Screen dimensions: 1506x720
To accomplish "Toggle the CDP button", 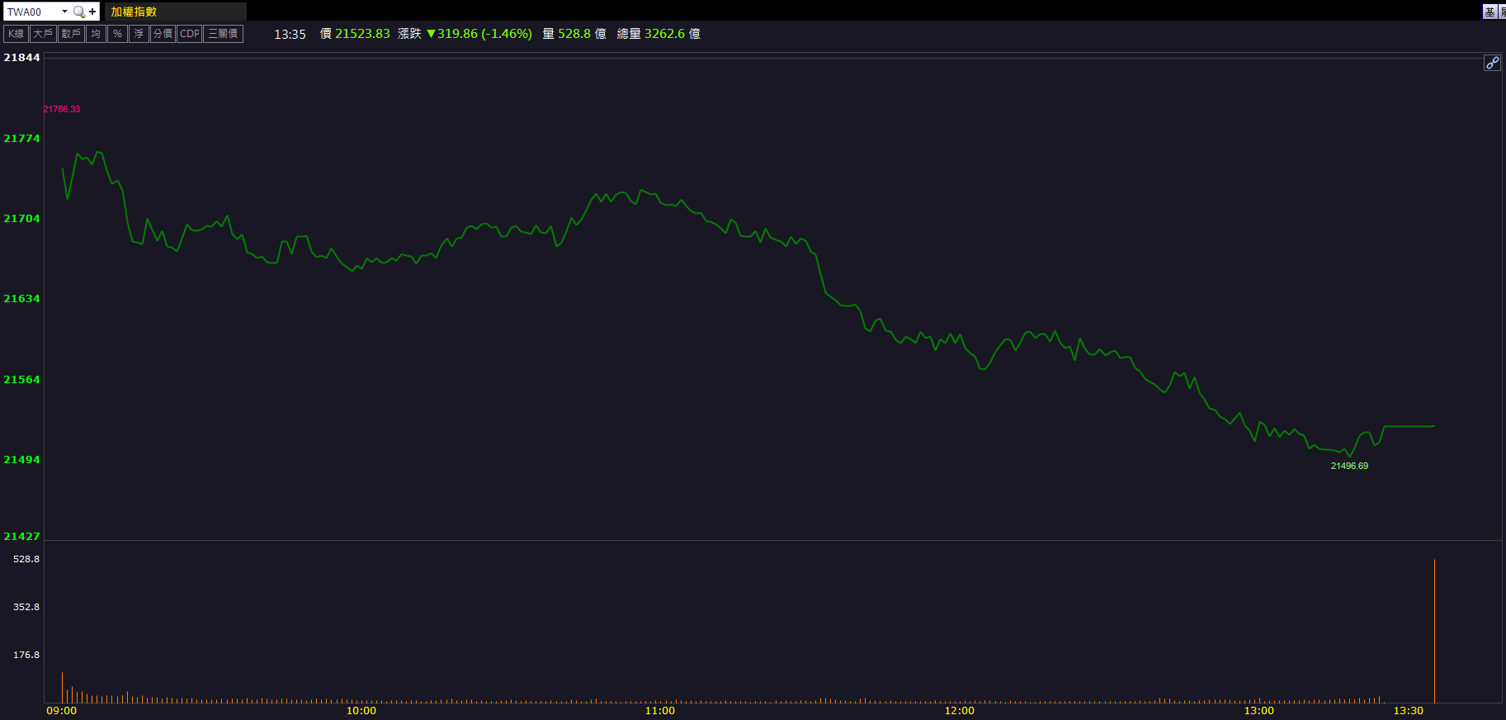I will (190, 34).
